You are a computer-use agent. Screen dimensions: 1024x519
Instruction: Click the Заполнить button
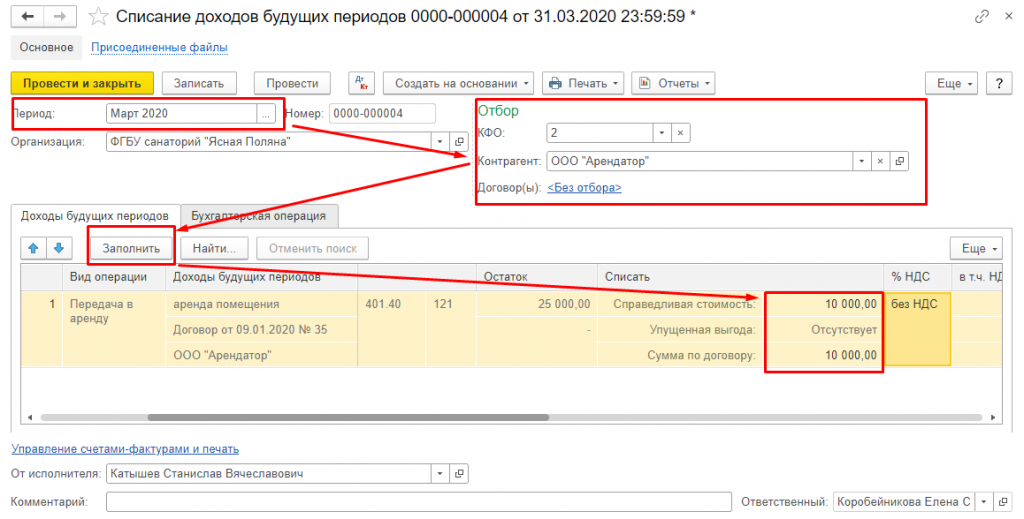pos(132,248)
